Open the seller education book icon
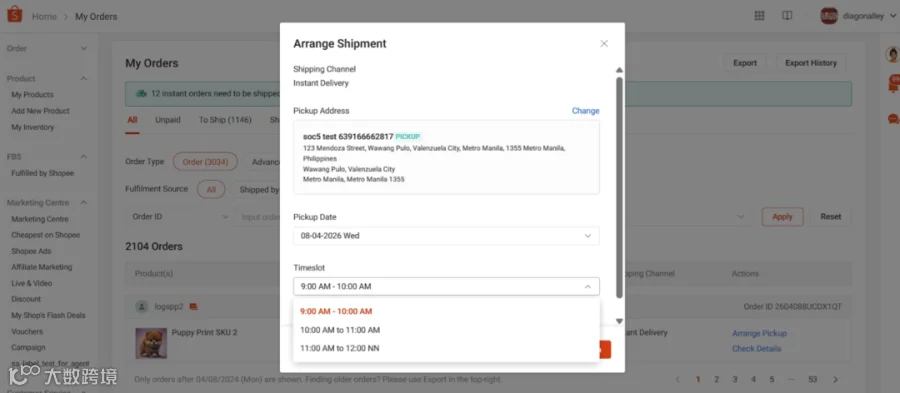The width and height of the screenshot is (900, 393). [x=788, y=16]
